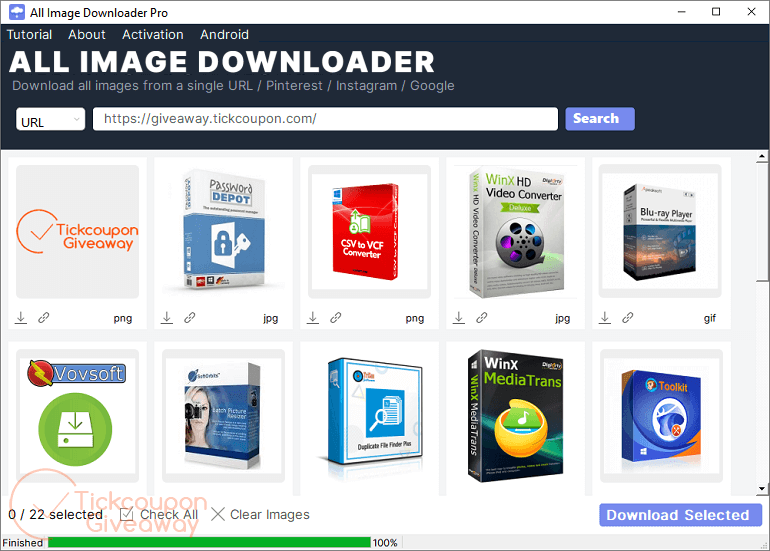Download the Password Depot jpg image
The image size is (770, 551).
point(167,318)
